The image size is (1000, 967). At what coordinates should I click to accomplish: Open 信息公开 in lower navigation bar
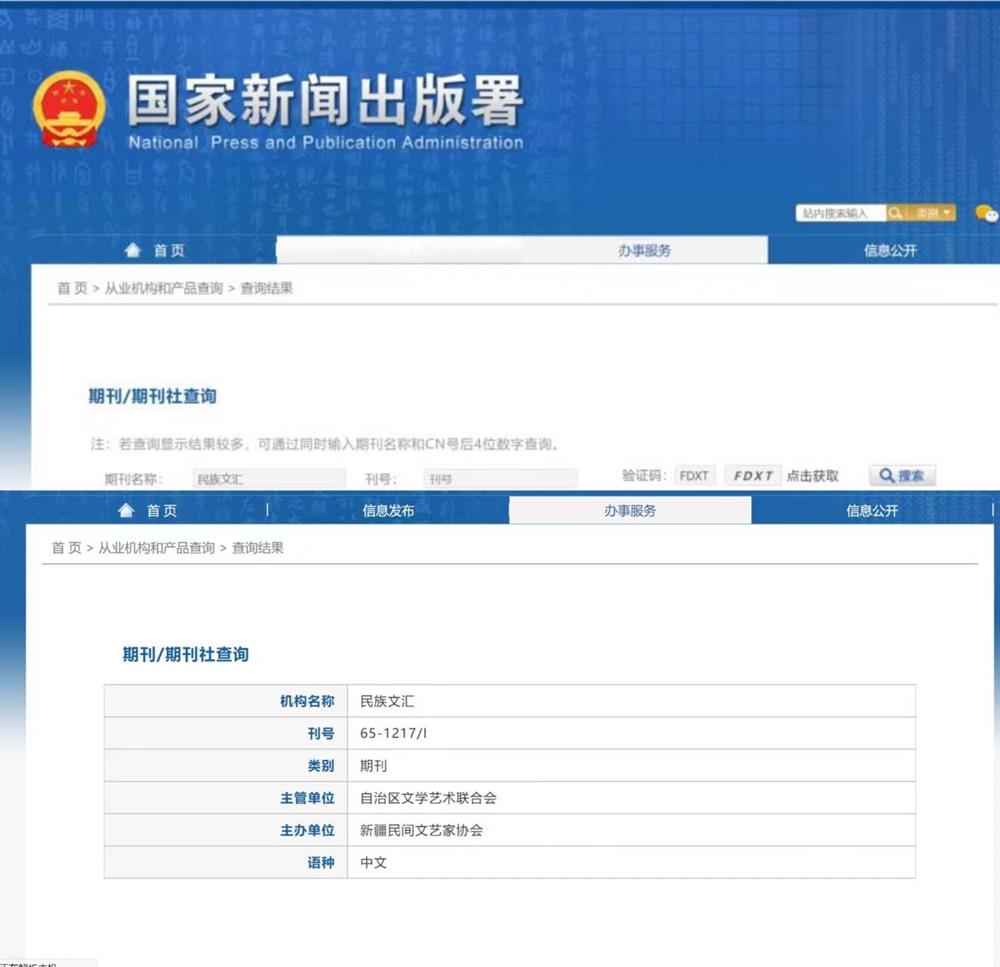click(872, 511)
